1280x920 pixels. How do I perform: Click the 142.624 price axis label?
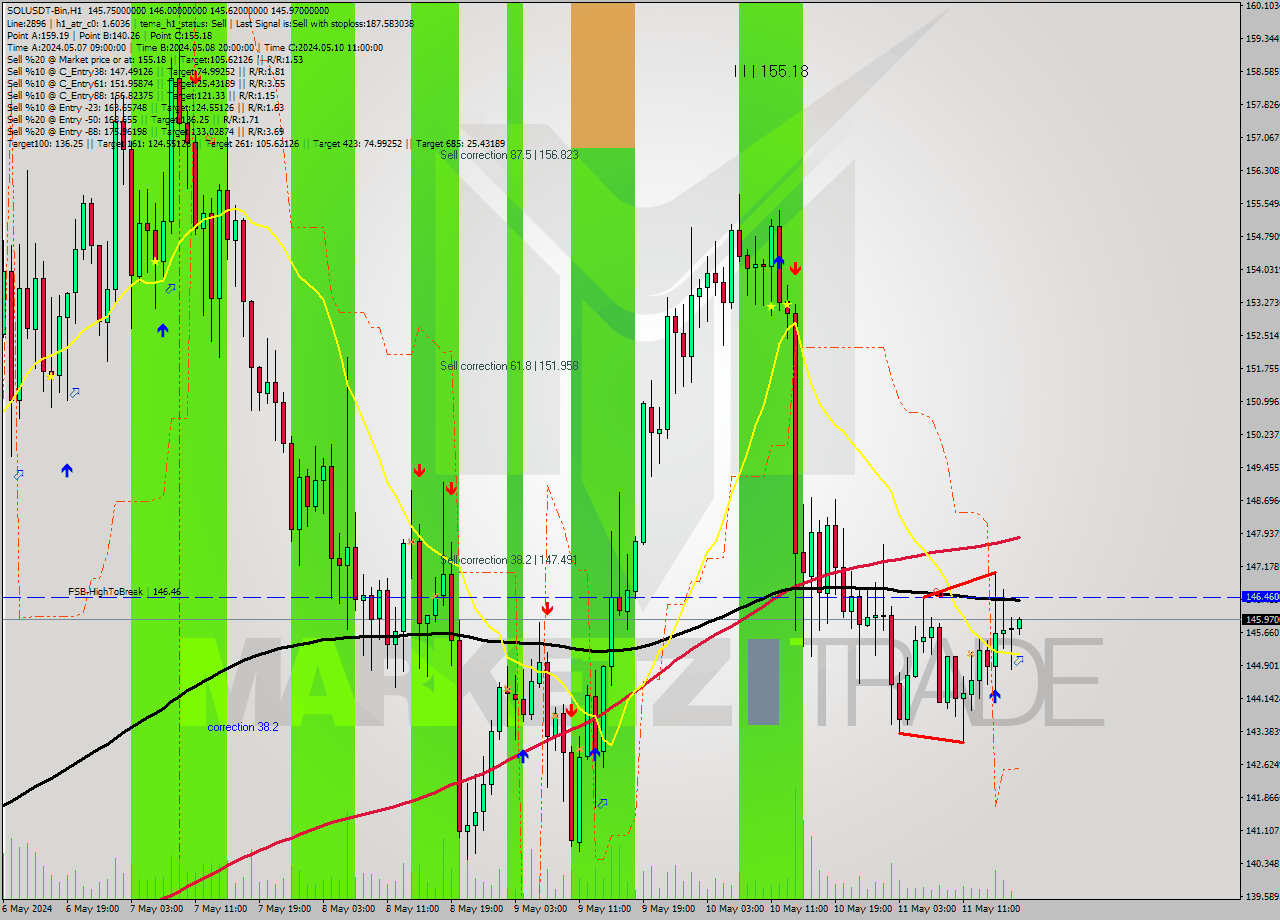click(1262, 764)
